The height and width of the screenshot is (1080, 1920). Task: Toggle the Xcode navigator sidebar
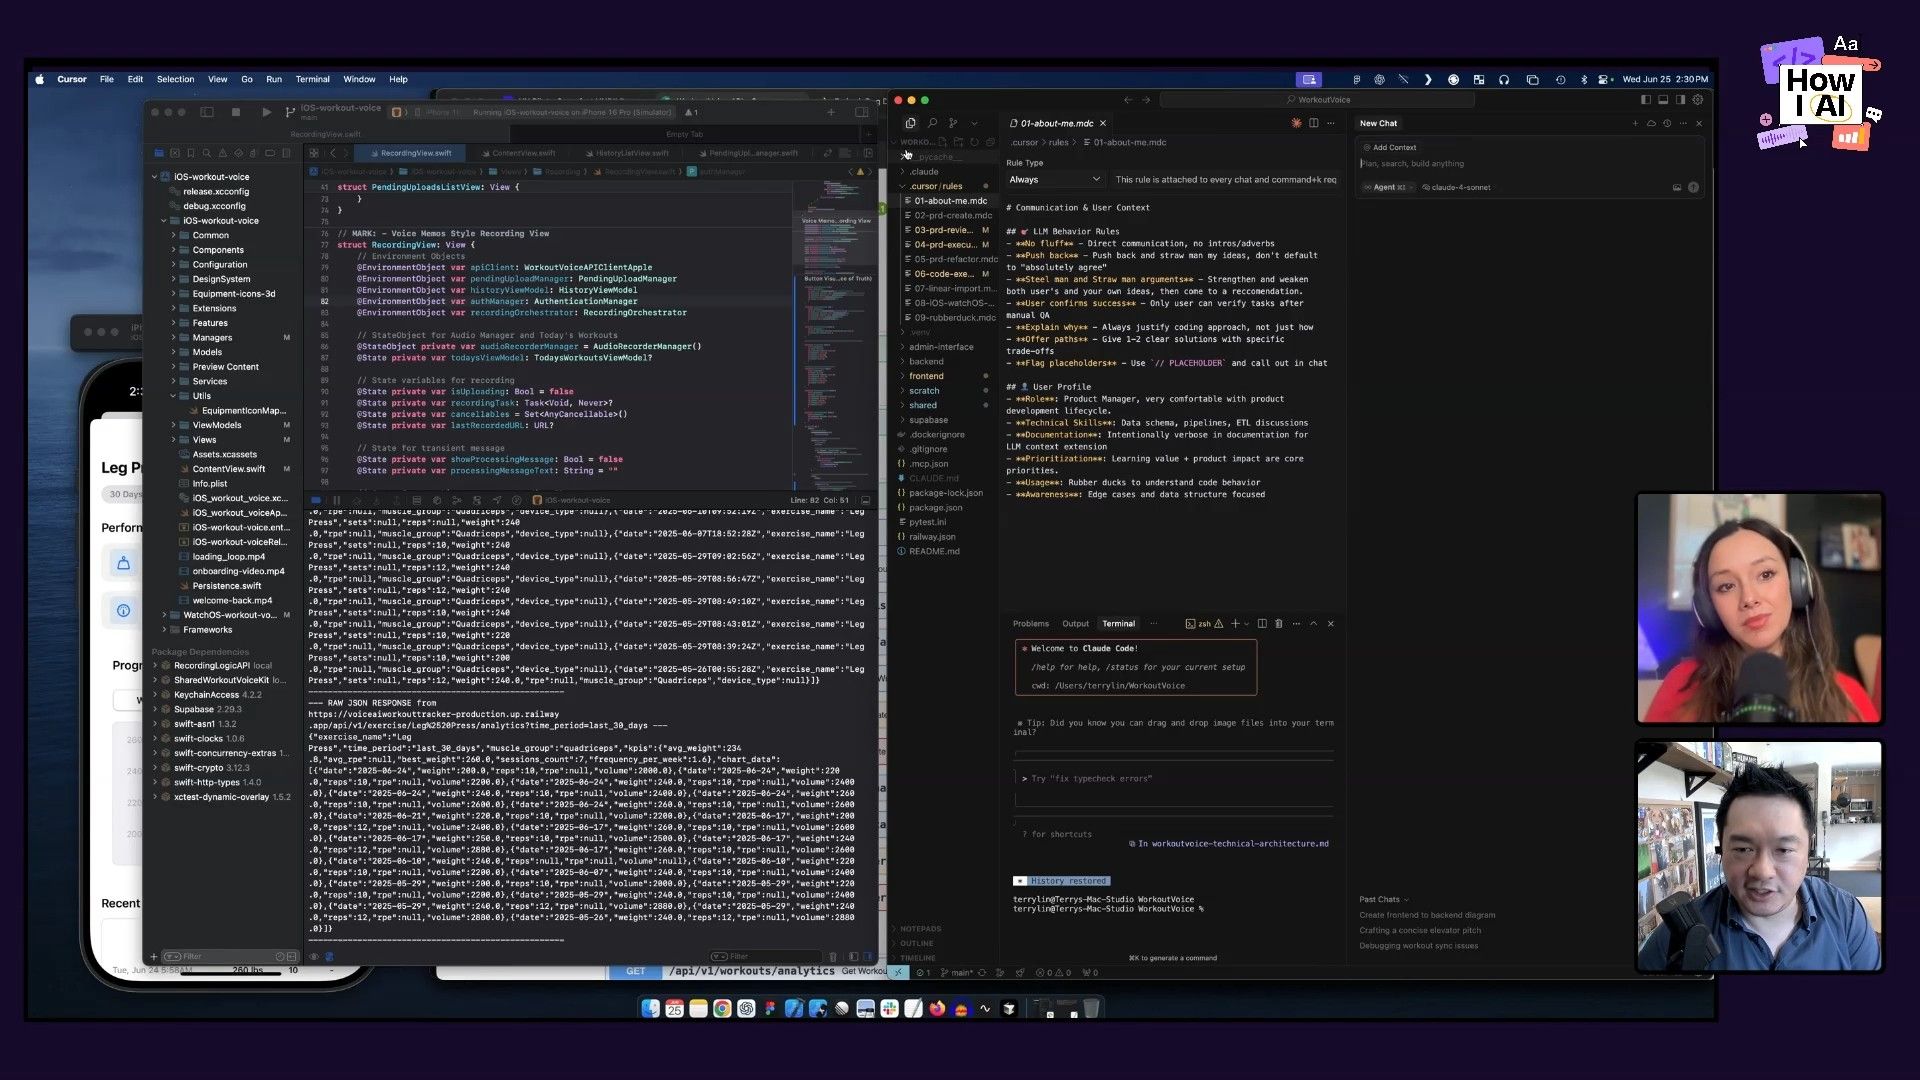(x=207, y=112)
